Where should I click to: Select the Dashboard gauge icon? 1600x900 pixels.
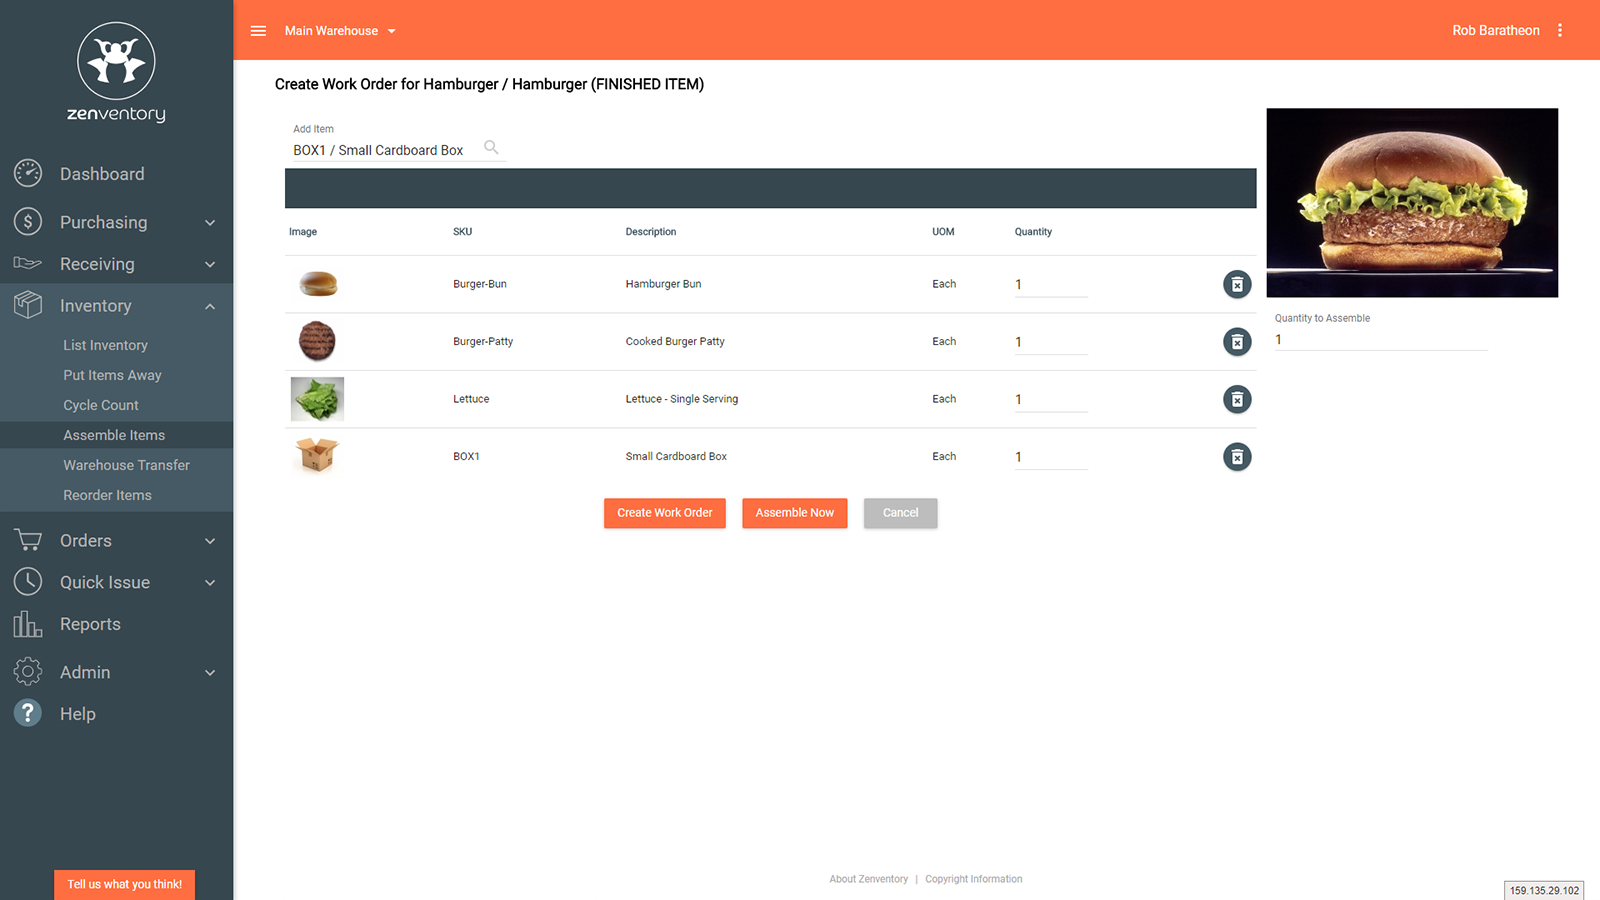27,173
